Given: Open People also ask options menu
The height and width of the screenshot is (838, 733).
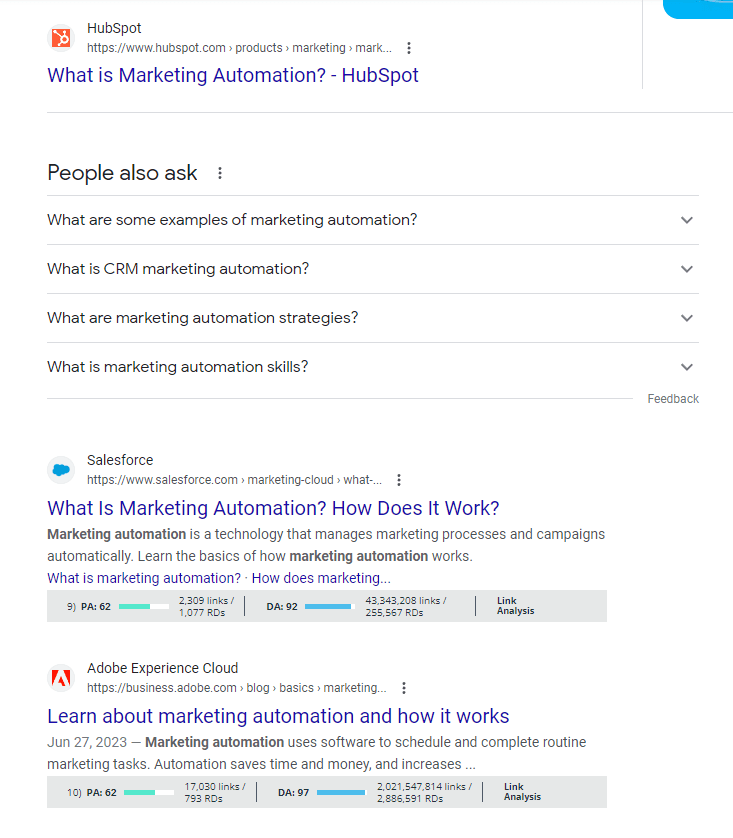Looking at the screenshot, I should pyautogui.click(x=220, y=173).
